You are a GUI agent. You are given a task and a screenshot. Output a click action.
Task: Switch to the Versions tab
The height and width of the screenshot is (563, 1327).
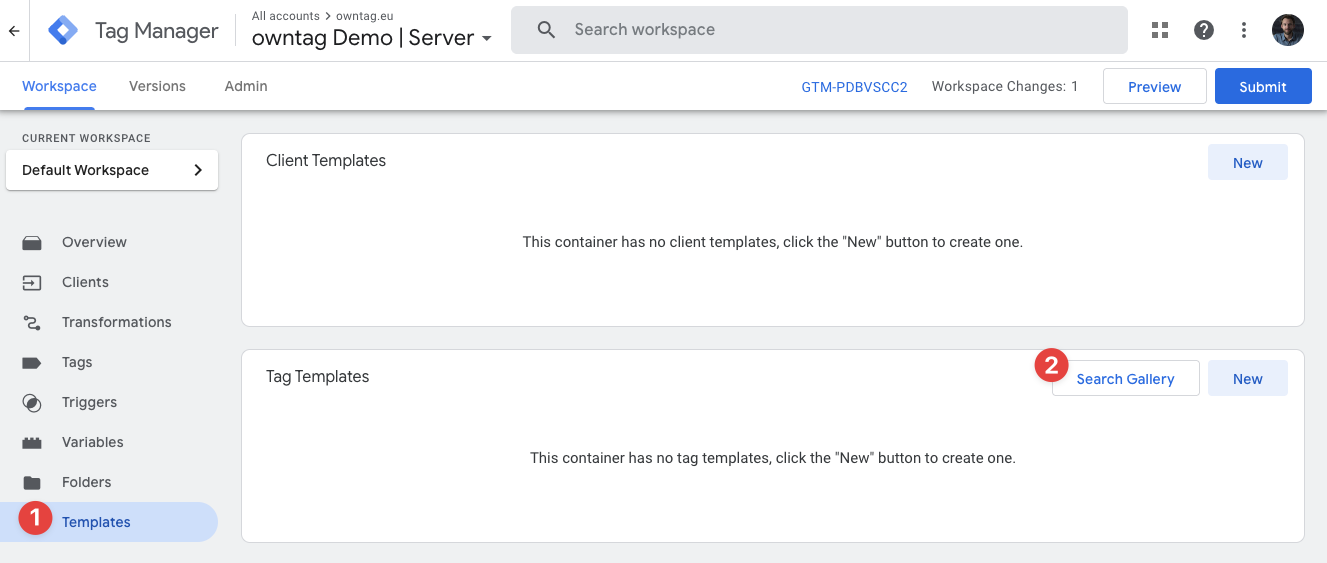[157, 86]
